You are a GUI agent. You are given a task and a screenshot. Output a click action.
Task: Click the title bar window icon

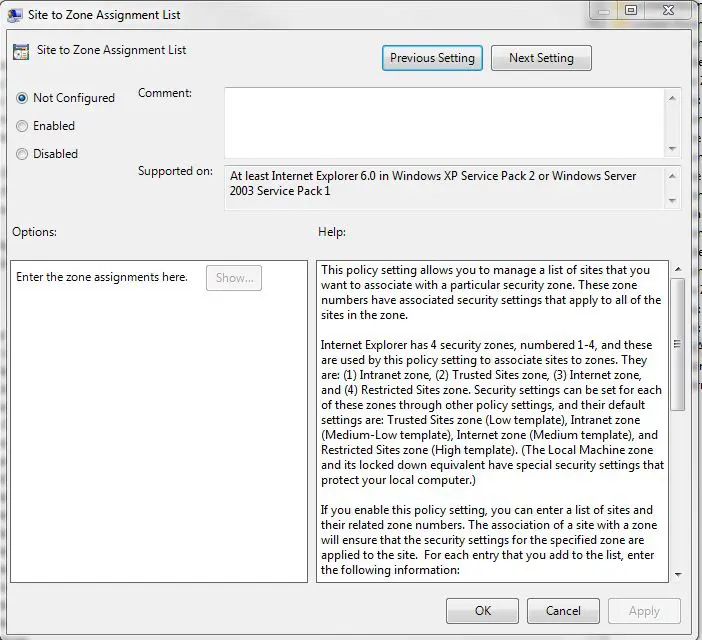[x=15, y=15]
